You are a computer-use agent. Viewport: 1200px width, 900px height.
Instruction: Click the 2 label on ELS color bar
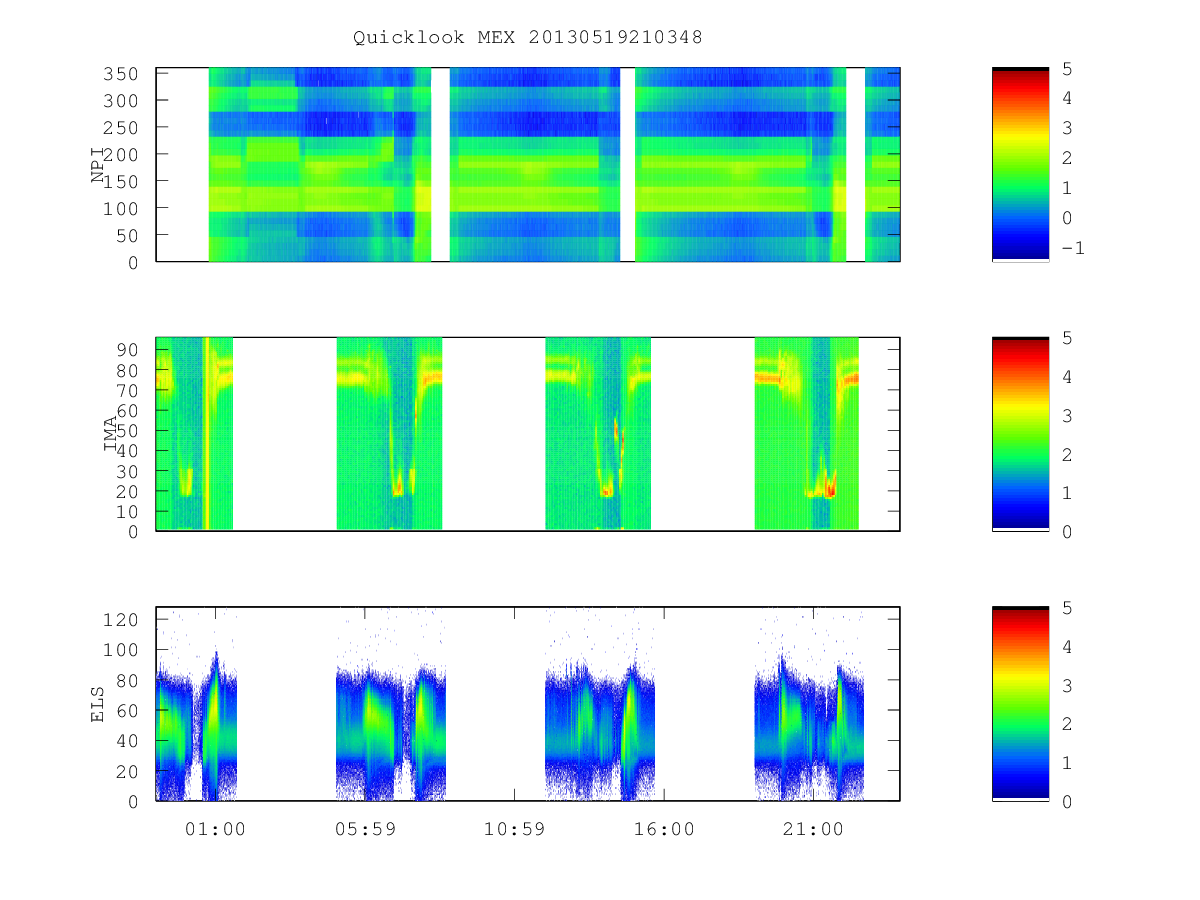(x=1067, y=724)
